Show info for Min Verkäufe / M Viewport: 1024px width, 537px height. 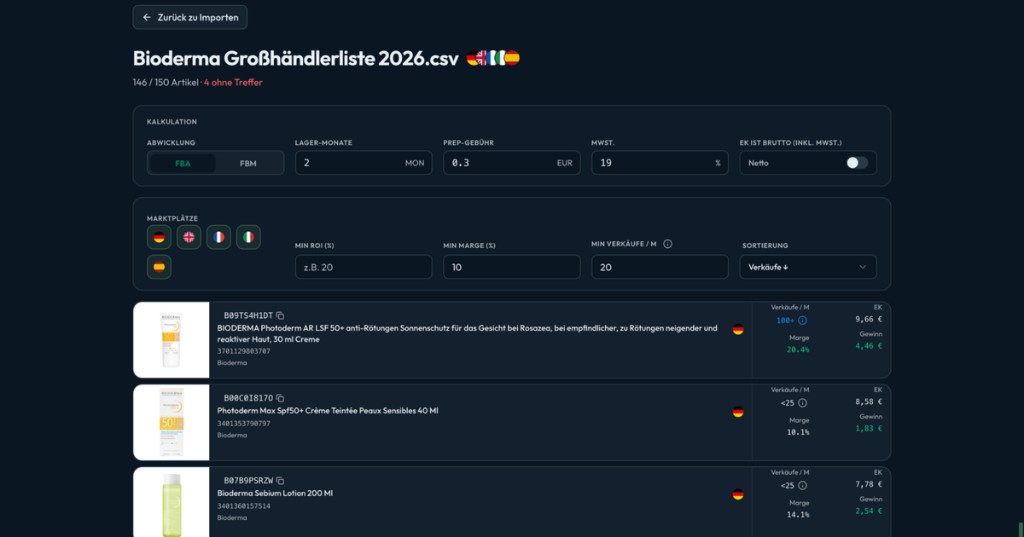pyautogui.click(x=667, y=244)
